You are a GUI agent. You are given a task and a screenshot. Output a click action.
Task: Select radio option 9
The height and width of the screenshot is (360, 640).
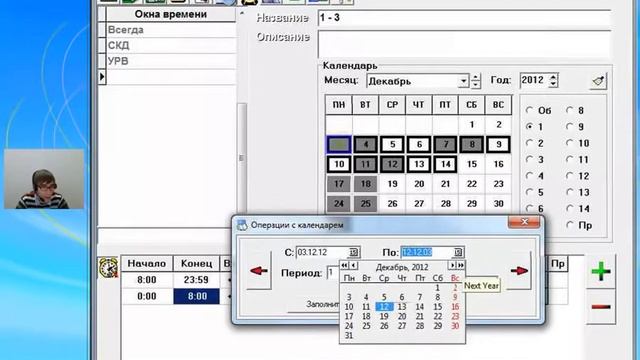pyautogui.click(x=570, y=127)
